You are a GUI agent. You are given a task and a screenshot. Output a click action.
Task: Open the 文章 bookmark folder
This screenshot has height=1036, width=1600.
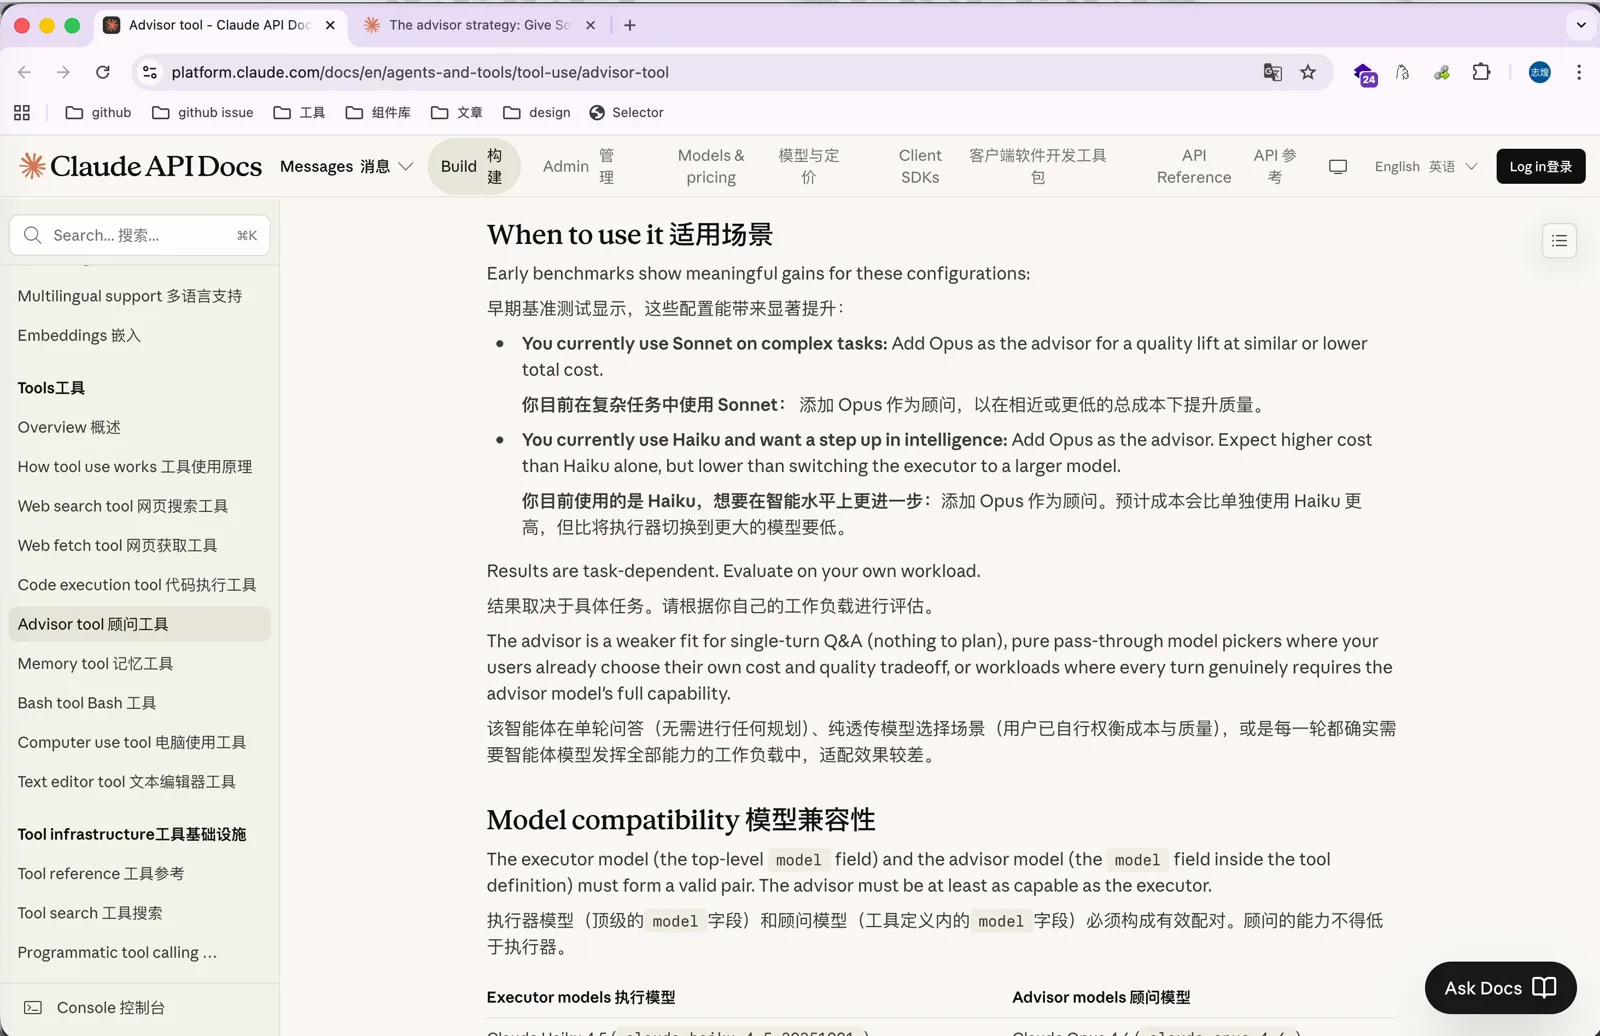(x=457, y=113)
